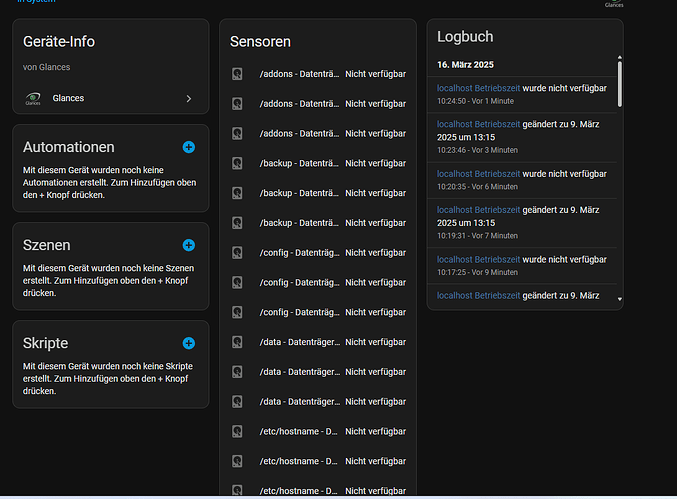Viewport: 677px width, 499px height.
Task: Open localhost Betriebszeit link from the 10:23:46 entry
Action: click(478, 124)
